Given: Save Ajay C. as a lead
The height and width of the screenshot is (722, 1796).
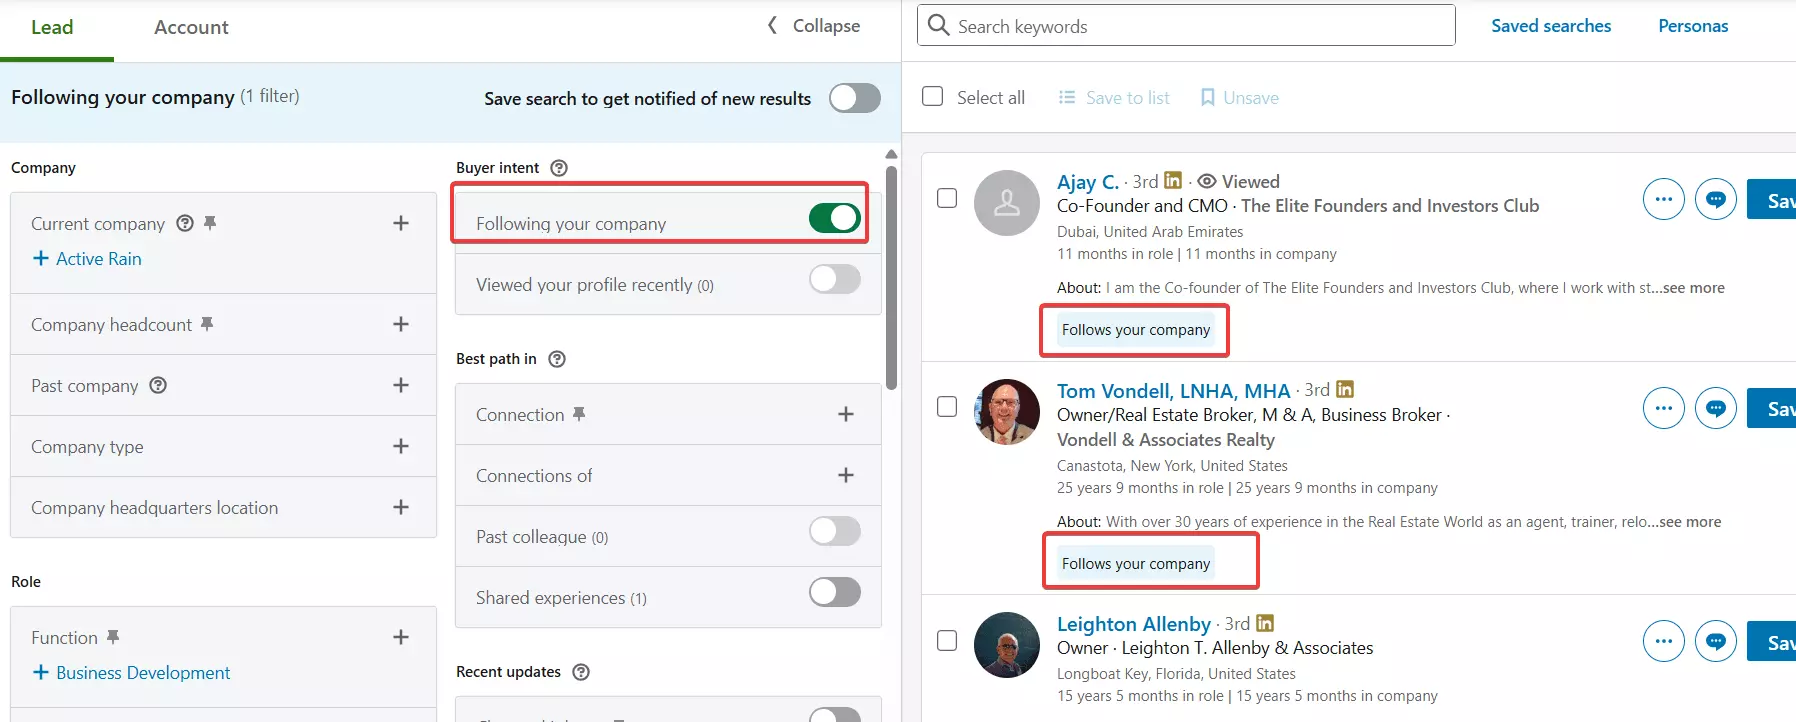Looking at the screenshot, I should click(1772, 200).
